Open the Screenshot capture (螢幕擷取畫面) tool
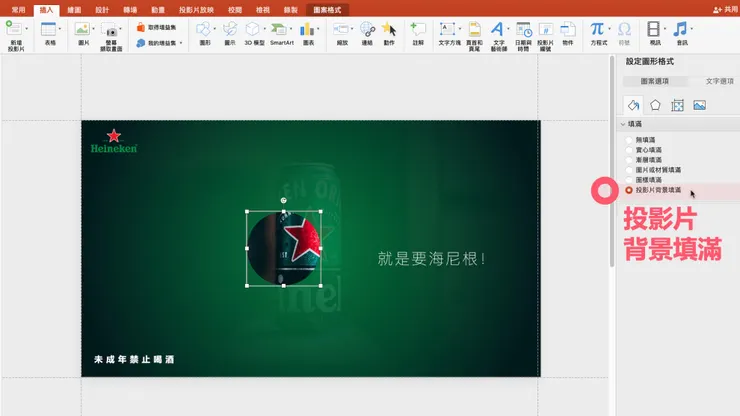Viewport: 740px width, 416px height. click(111, 37)
